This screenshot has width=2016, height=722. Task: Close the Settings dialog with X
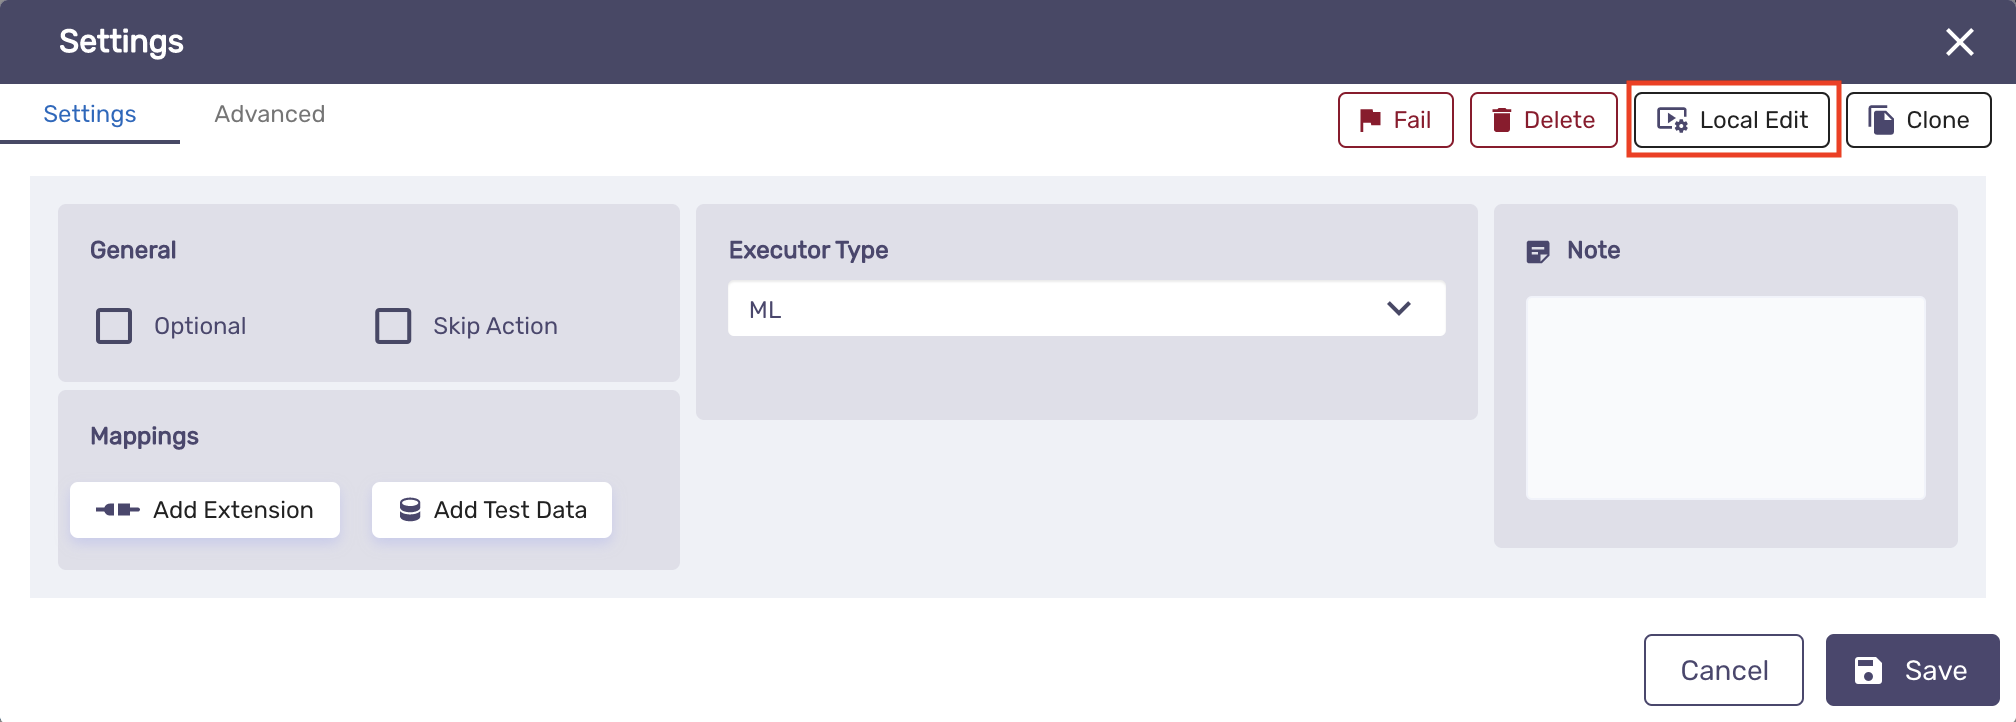1960,42
